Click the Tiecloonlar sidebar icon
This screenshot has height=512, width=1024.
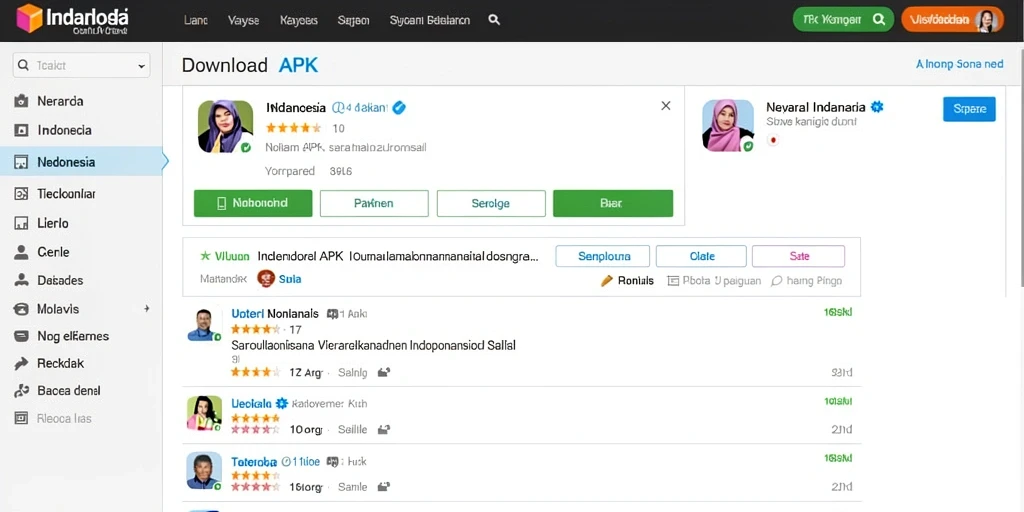coord(22,193)
